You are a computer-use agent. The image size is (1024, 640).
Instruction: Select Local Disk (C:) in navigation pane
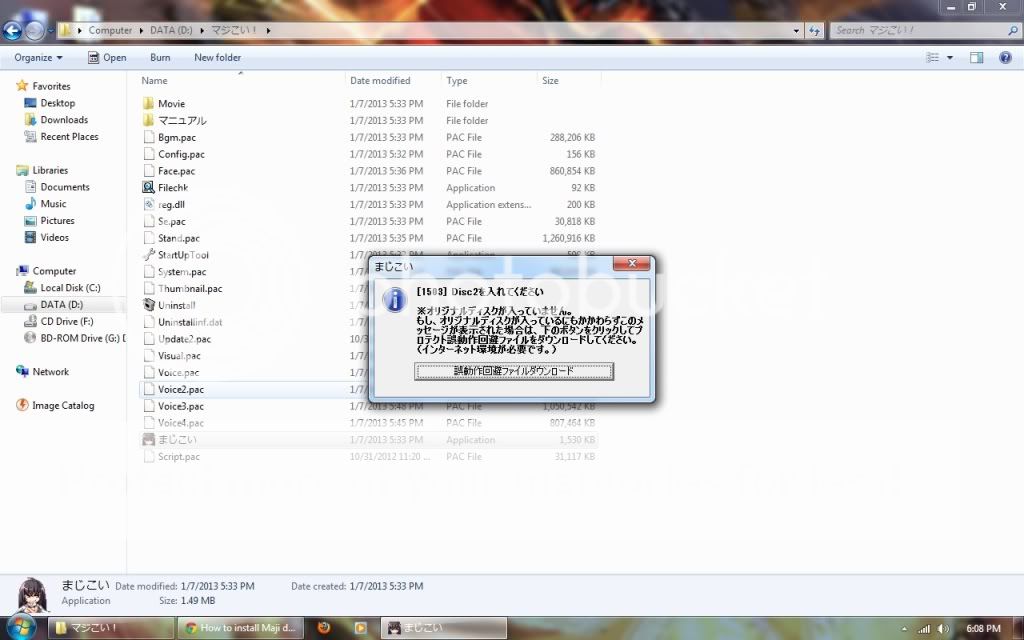point(70,288)
